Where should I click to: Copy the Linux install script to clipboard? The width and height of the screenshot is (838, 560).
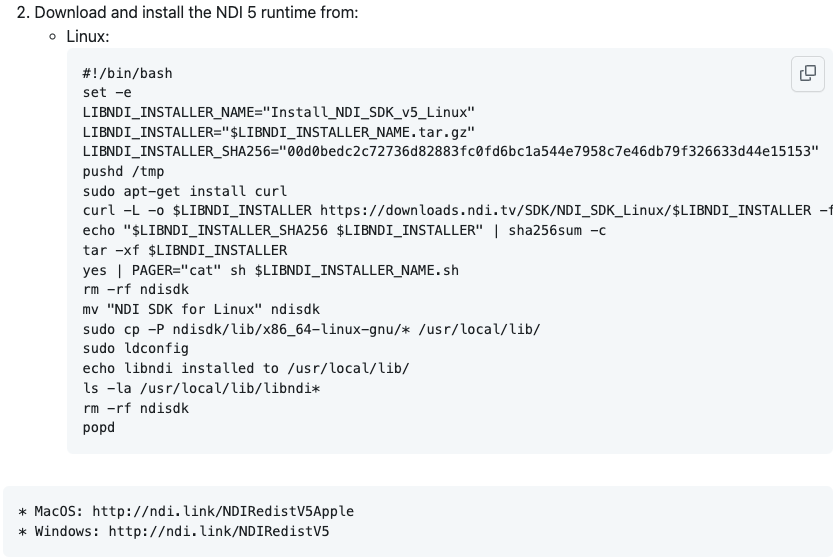coord(808,74)
